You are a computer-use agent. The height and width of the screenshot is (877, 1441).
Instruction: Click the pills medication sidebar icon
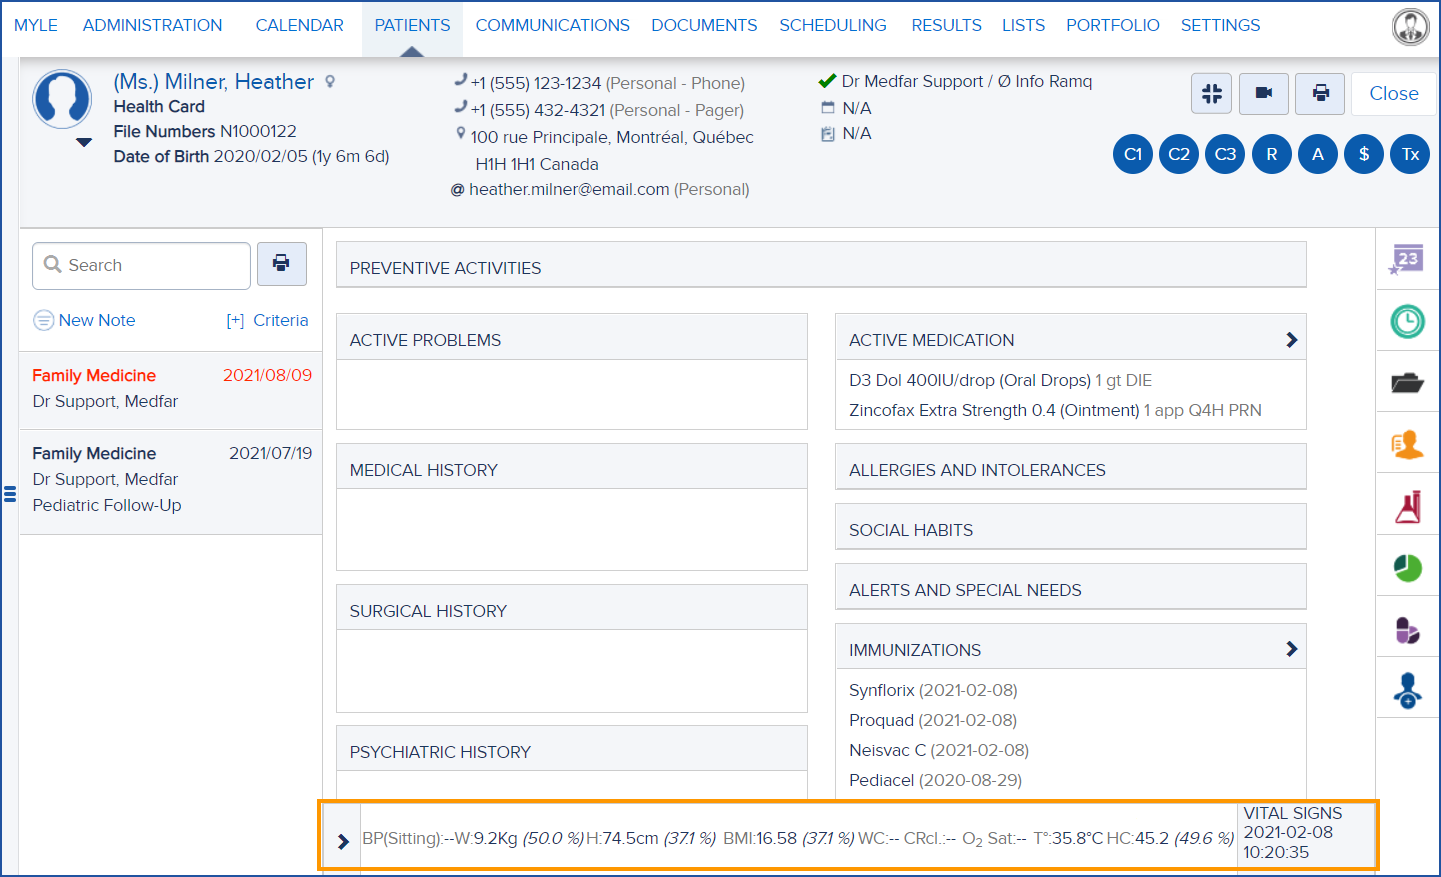(x=1407, y=630)
